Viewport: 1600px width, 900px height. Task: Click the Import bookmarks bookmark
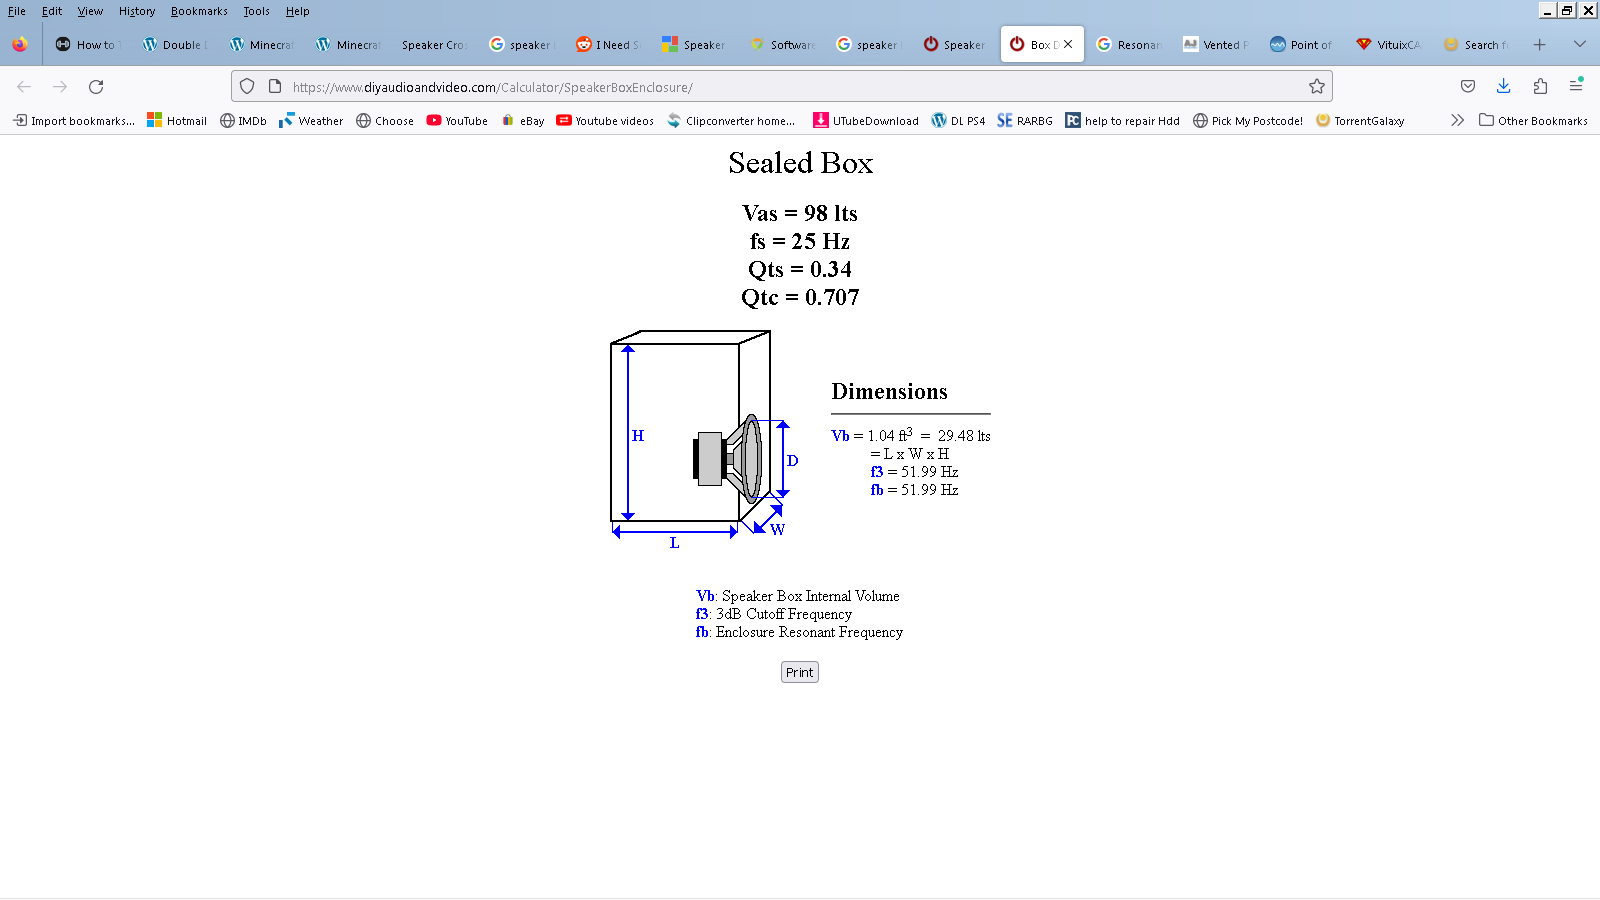click(74, 120)
